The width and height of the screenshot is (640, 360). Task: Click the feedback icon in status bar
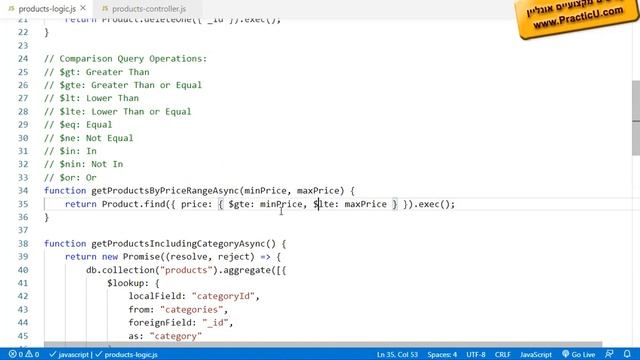[x=609, y=354]
